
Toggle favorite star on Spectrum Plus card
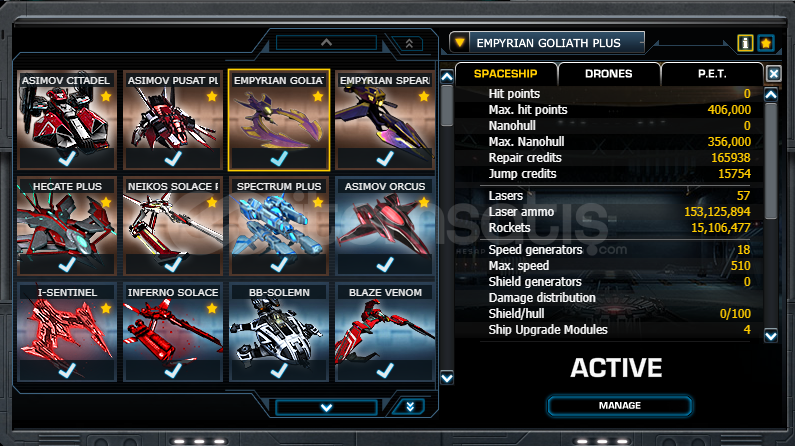(x=318, y=202)
